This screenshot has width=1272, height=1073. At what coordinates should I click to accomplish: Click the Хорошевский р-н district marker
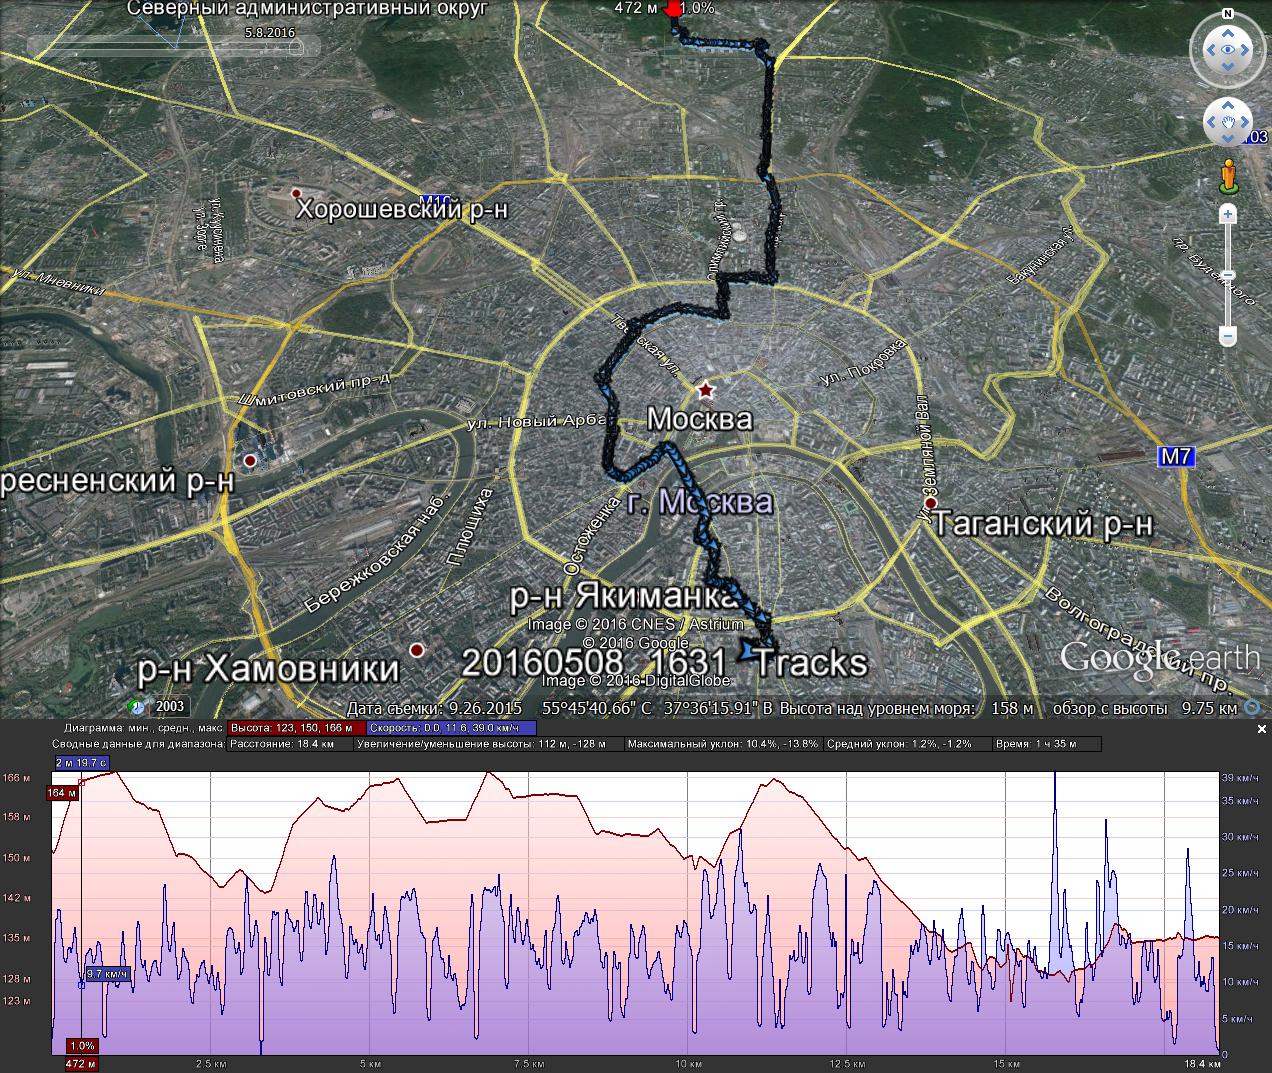pyautogui.click(x=295, y=193)
